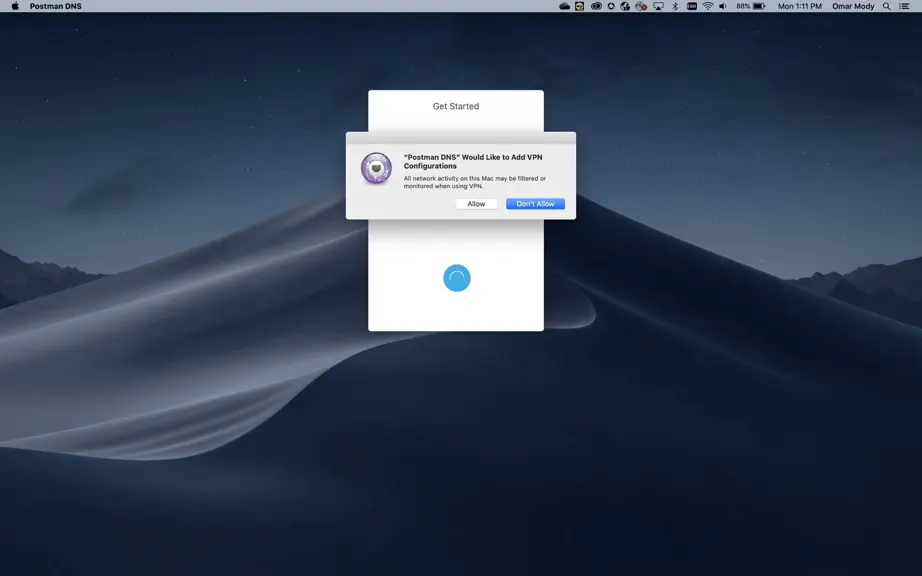Open Notification Center list icon

click(x=904, y=6)
